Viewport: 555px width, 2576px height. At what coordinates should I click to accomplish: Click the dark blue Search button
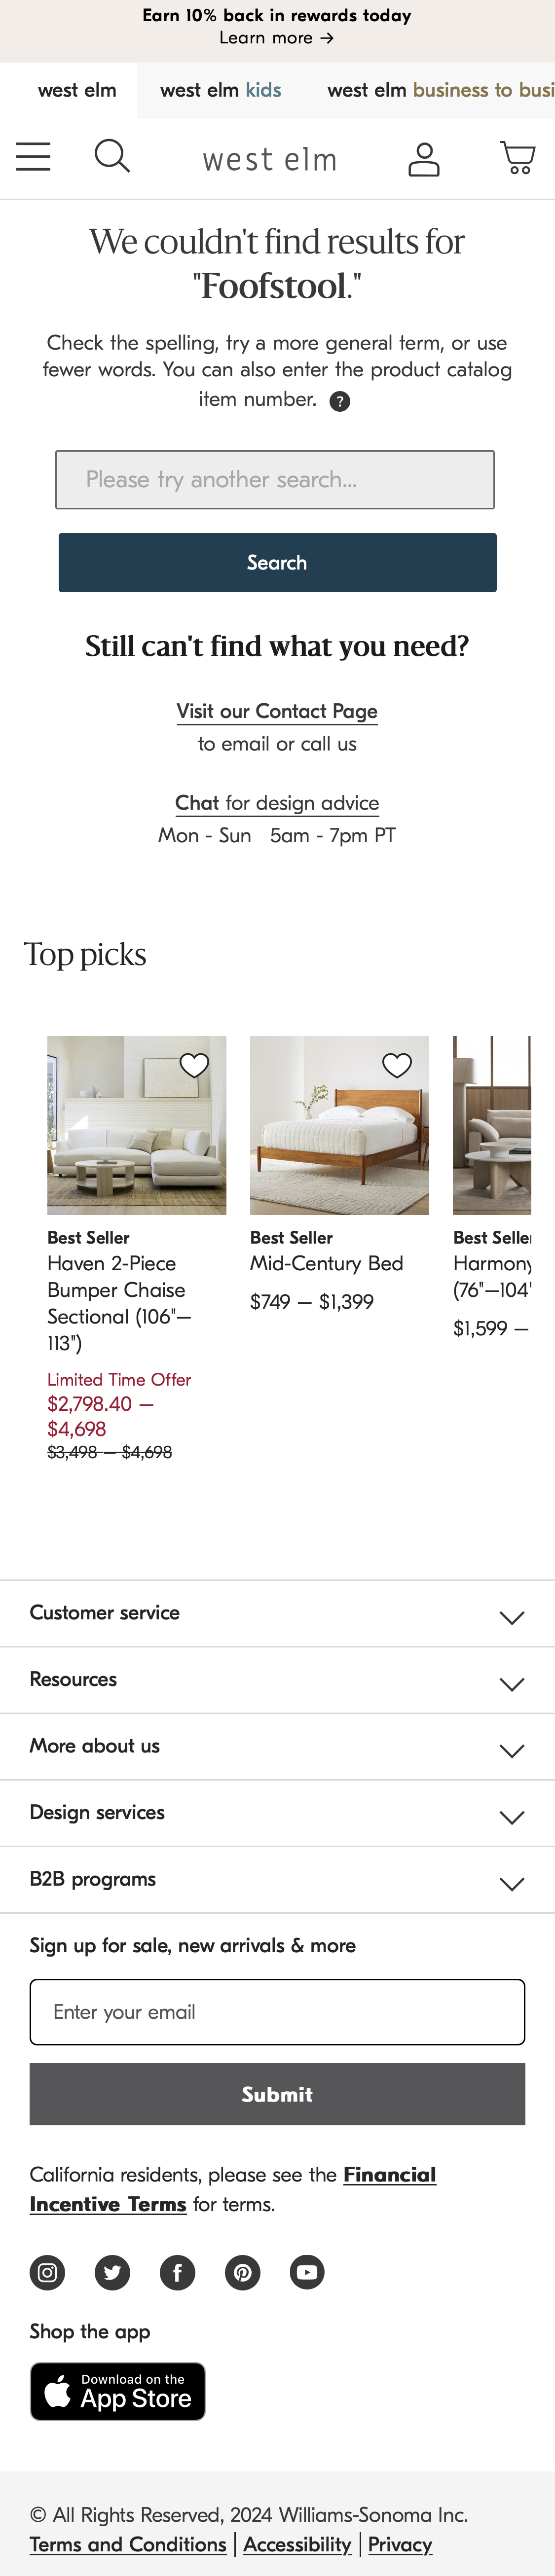point(277,562)
